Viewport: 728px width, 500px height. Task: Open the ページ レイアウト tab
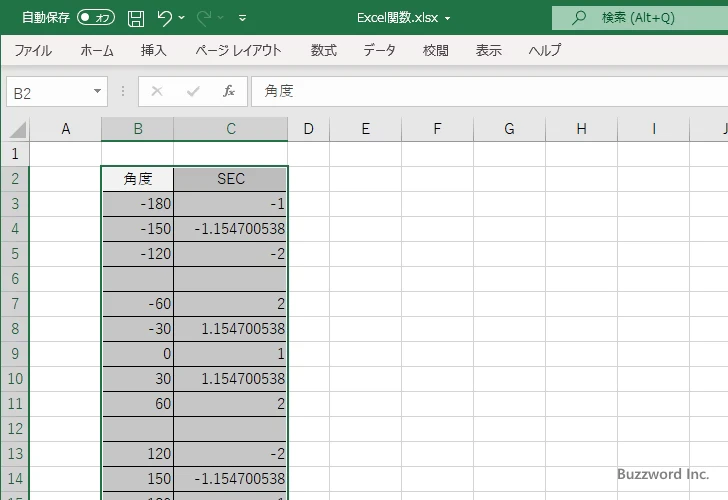[238, 50]
